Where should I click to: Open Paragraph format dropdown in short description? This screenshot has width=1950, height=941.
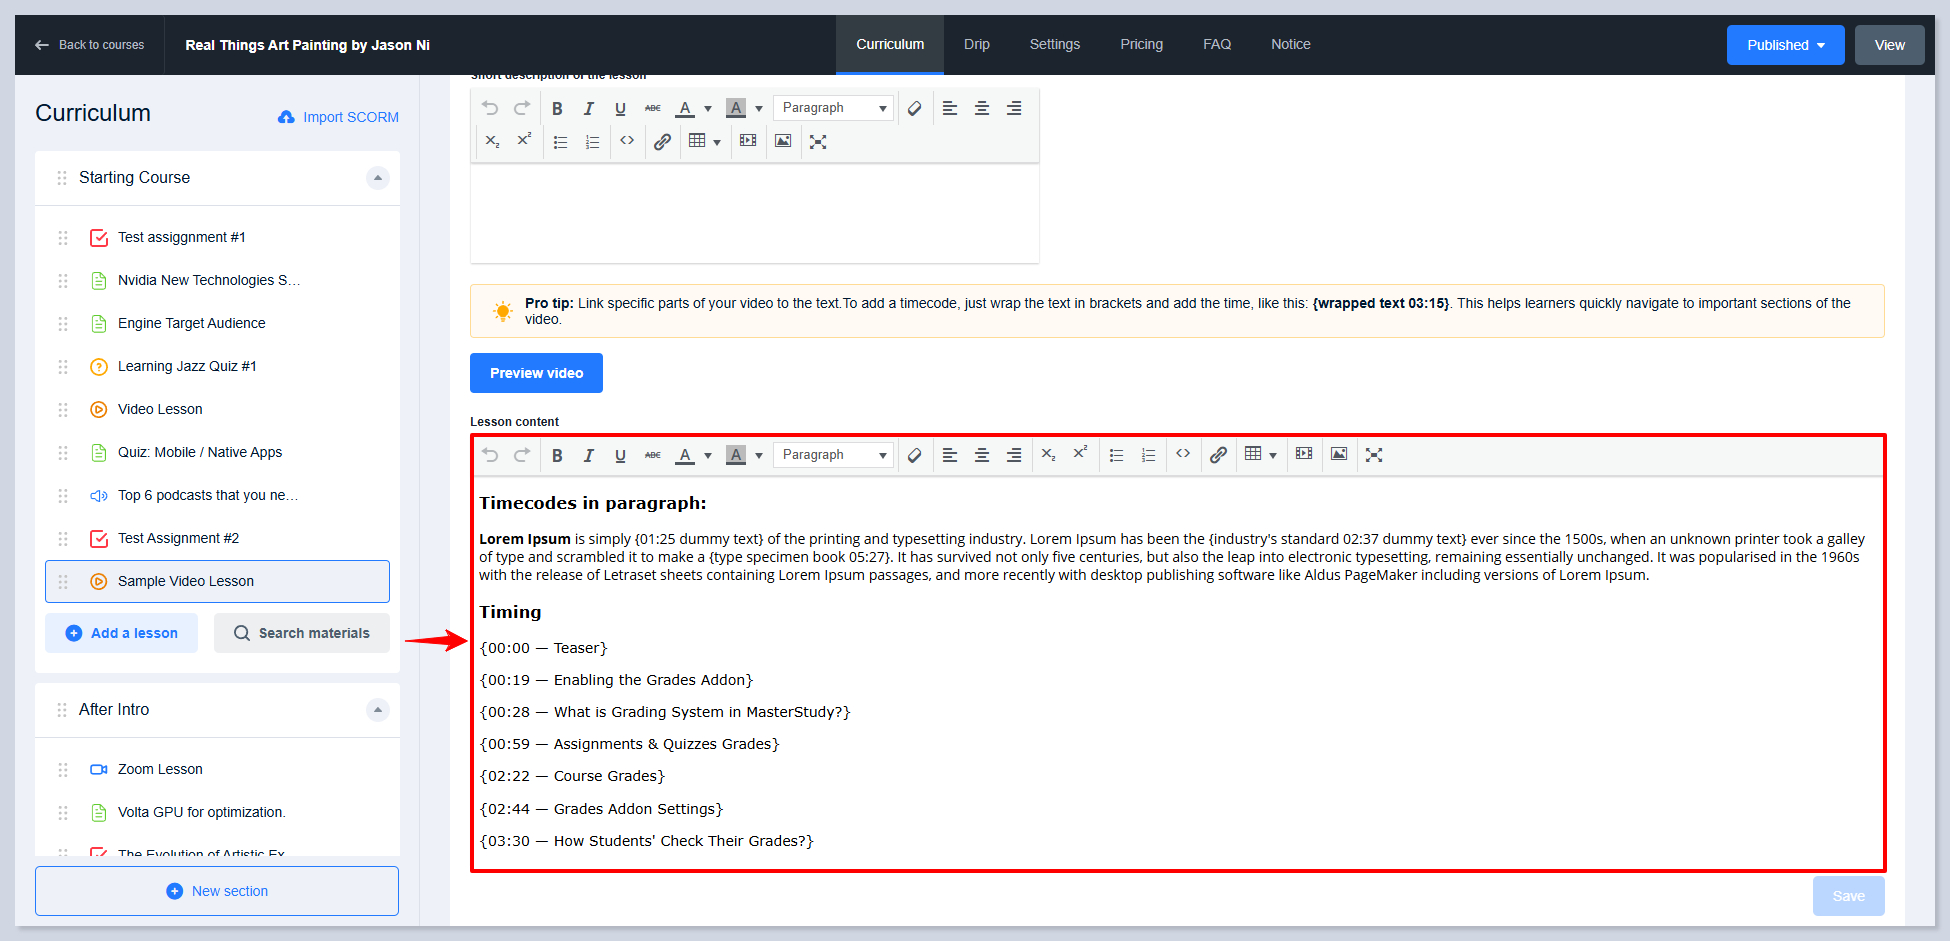(833, 108)
